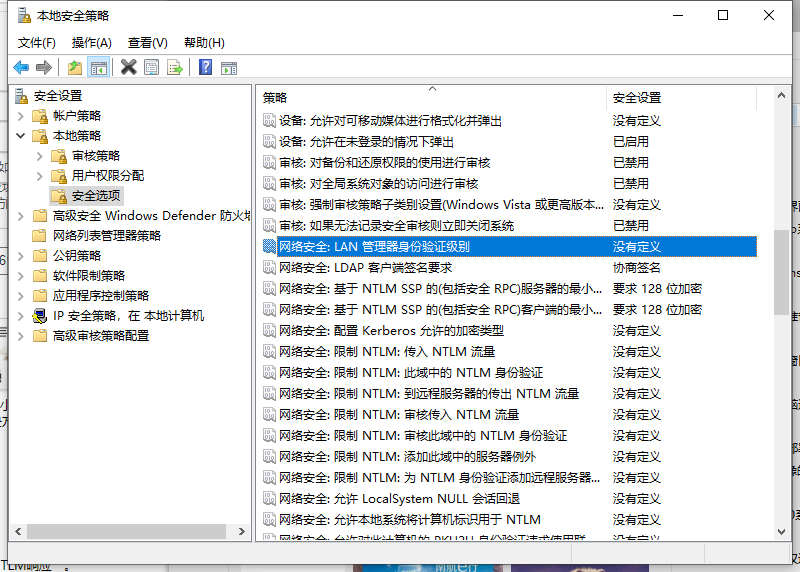Click the 帐户策略 folder icon
This screenshot has width=800, height=572.
point(40,116)
